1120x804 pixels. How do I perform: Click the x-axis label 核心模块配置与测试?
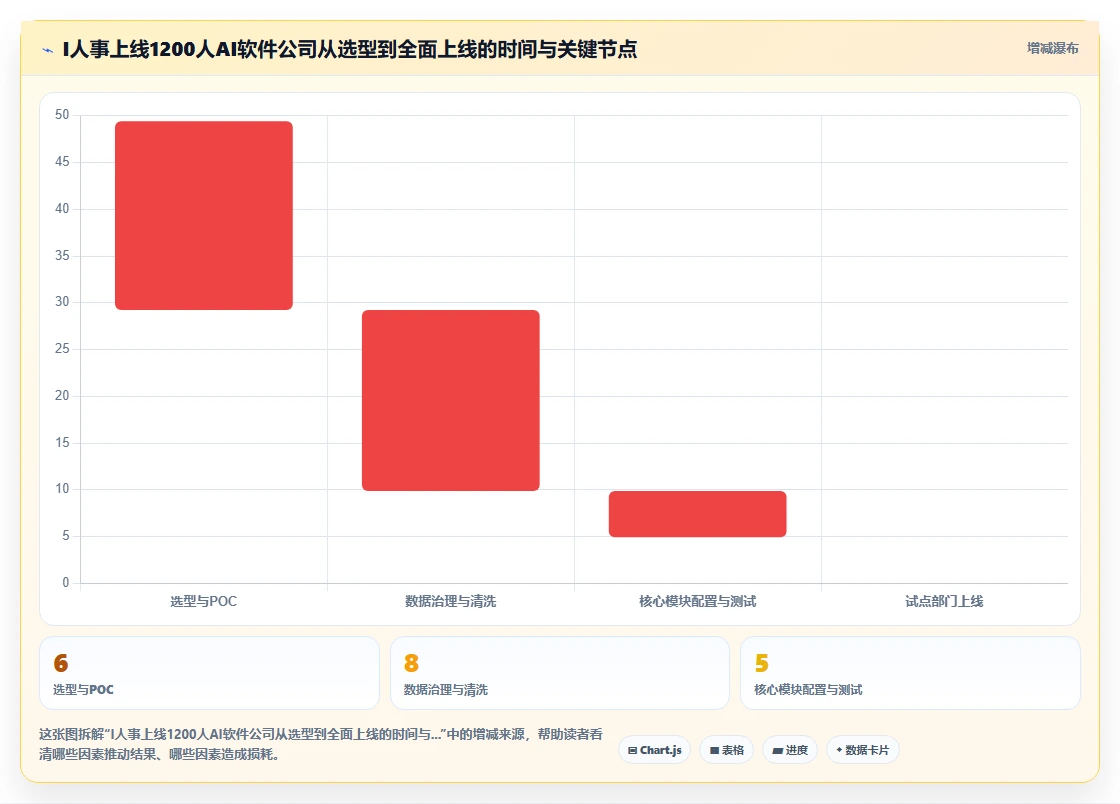pos(698,601)
